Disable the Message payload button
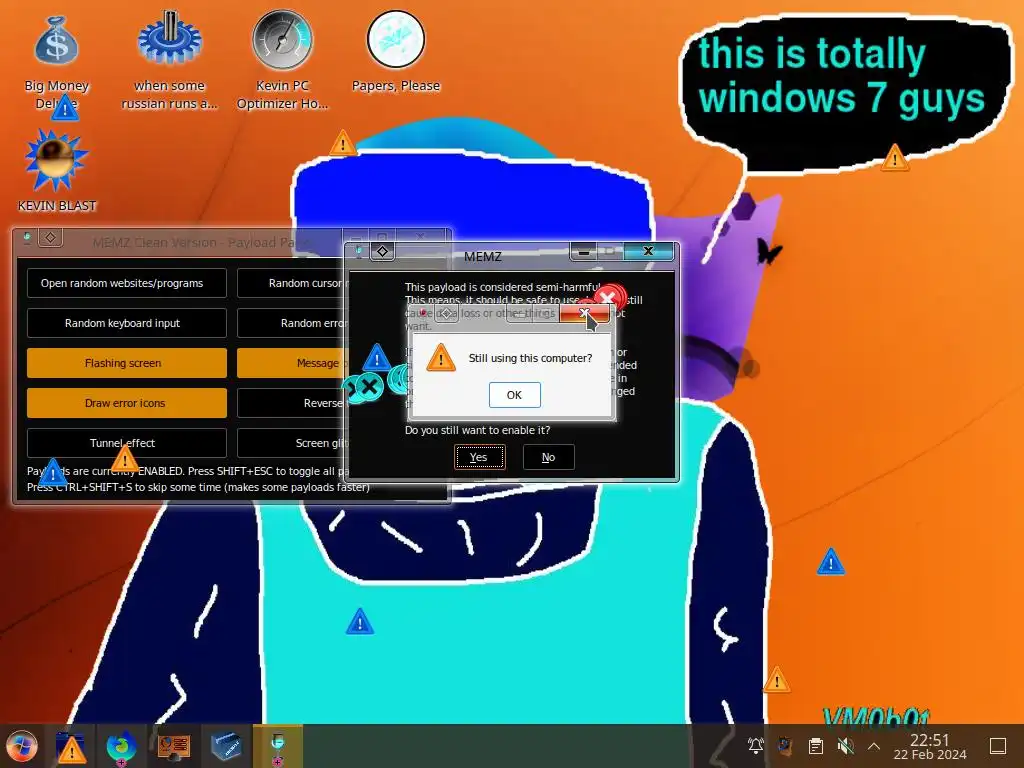 [x=291, y=362]
